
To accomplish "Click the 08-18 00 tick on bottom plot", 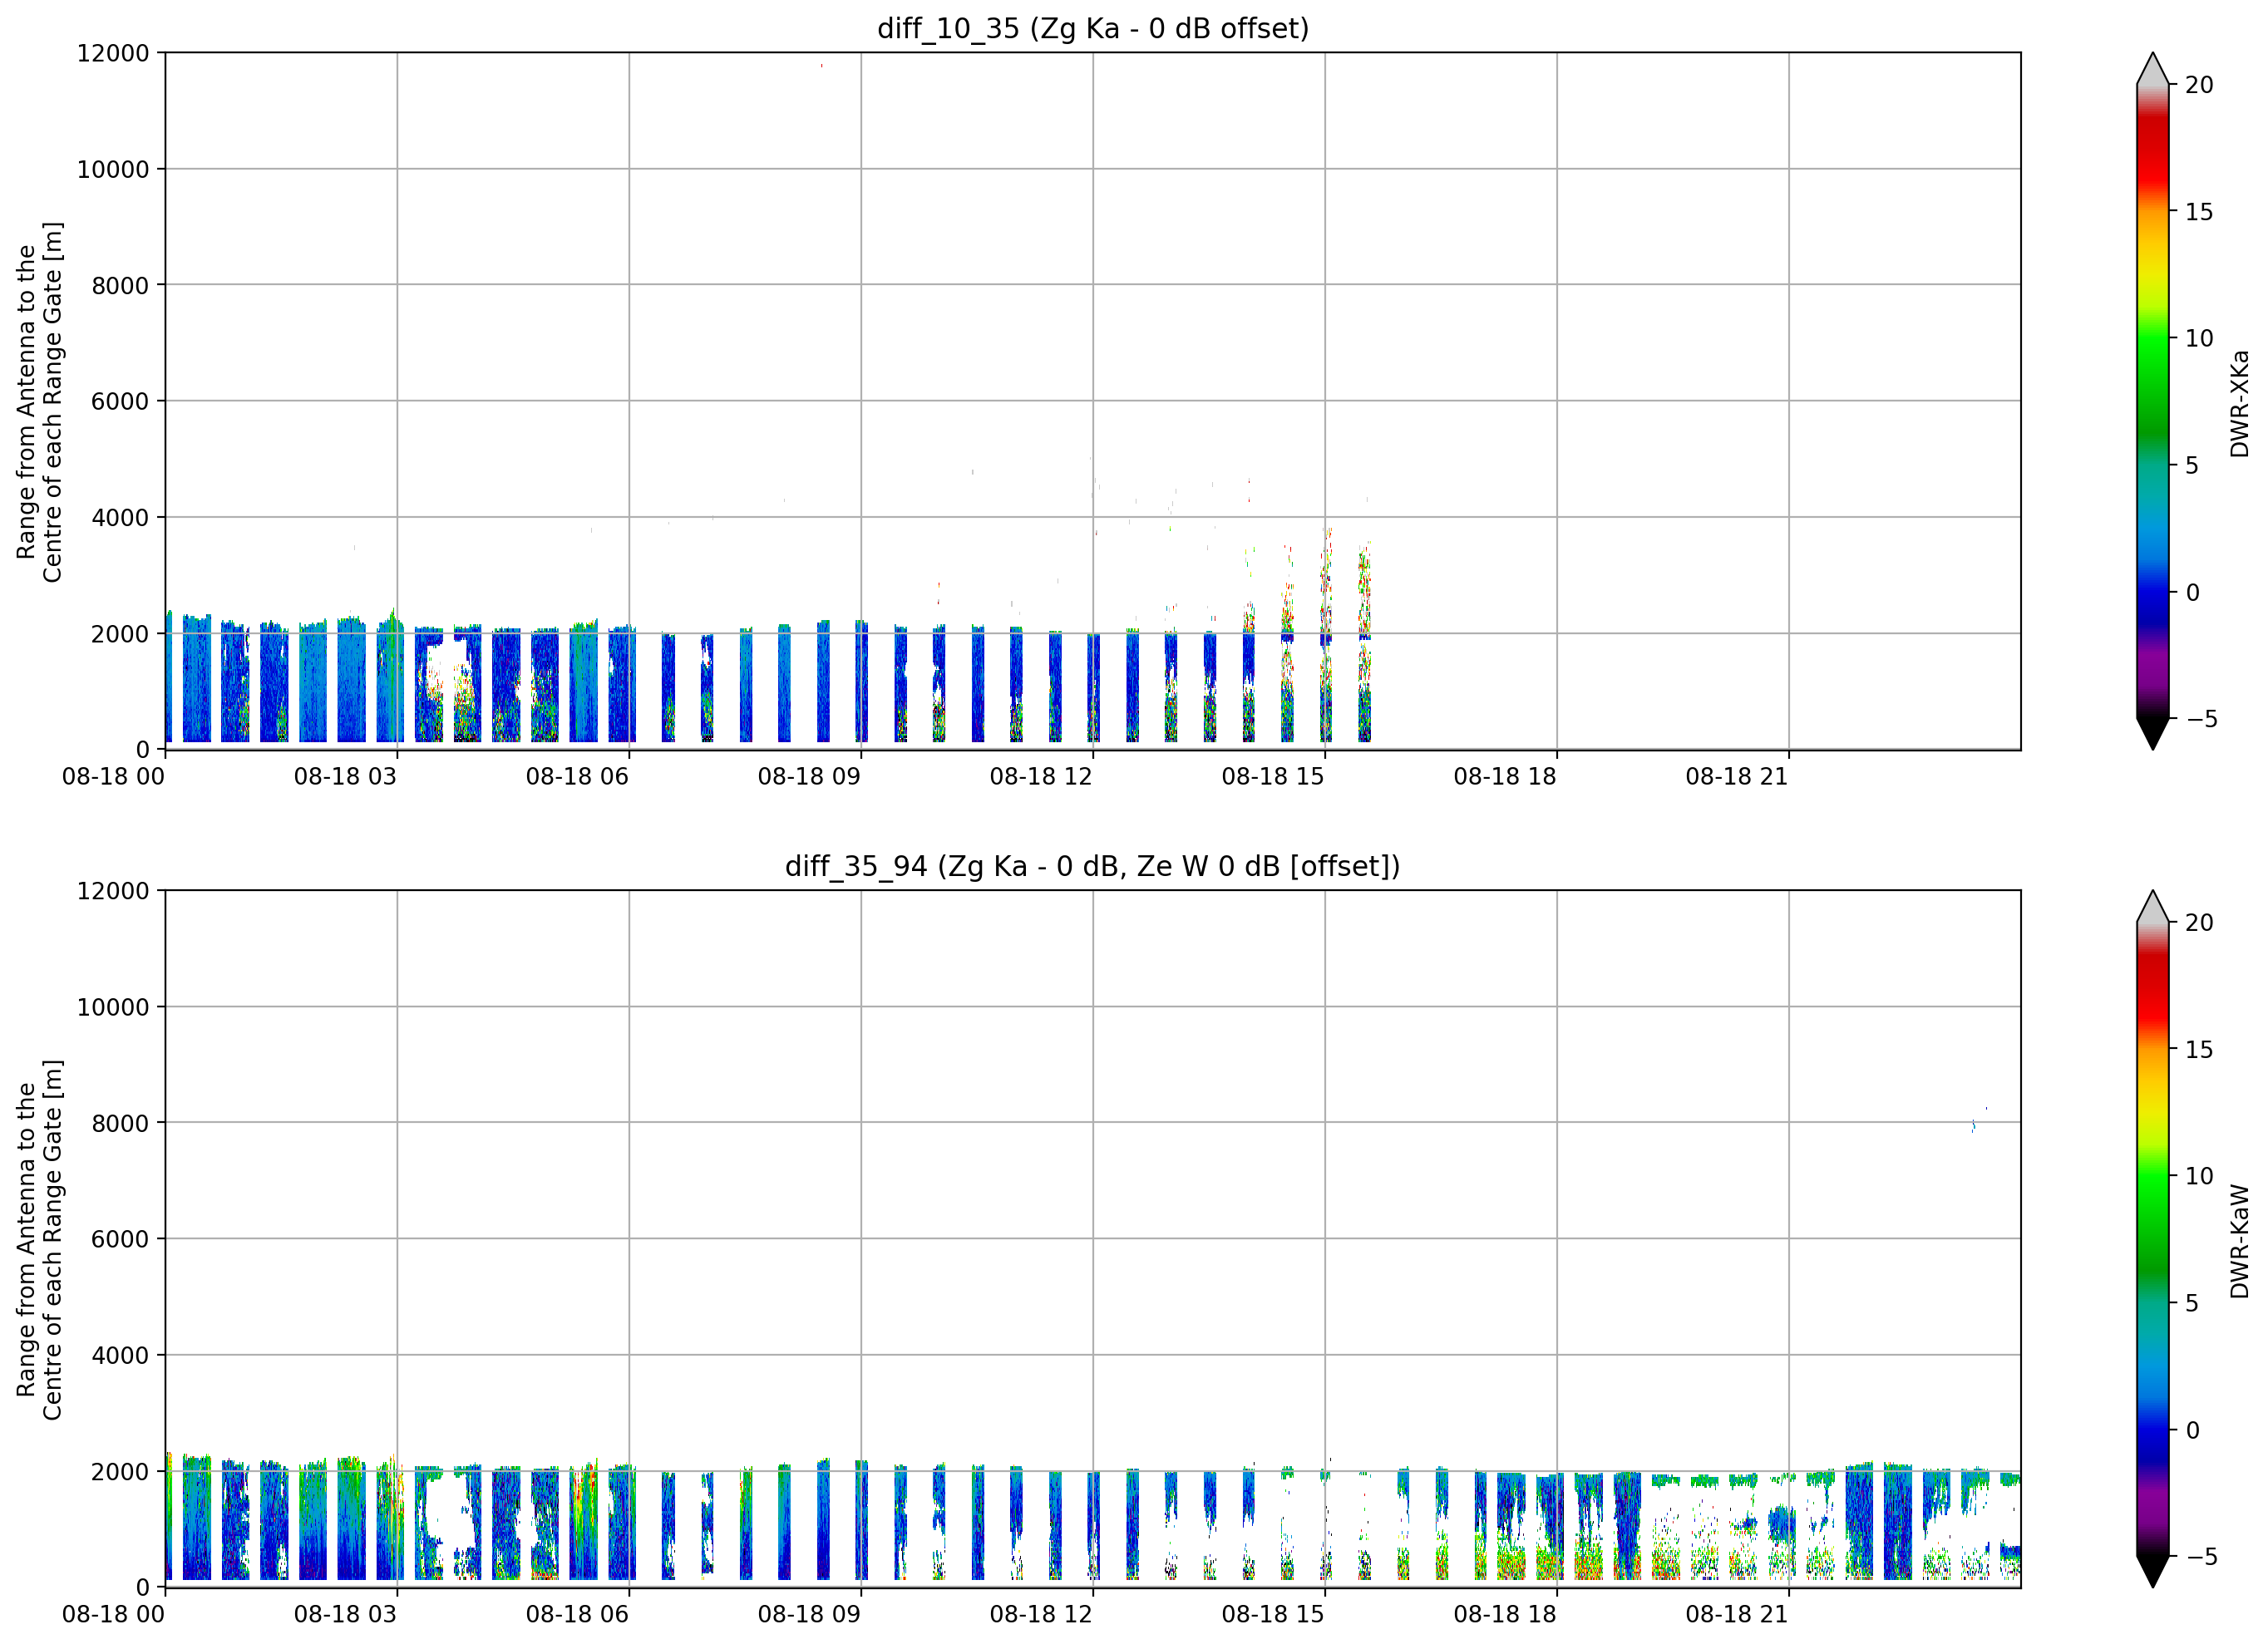I will point(113,1615).
